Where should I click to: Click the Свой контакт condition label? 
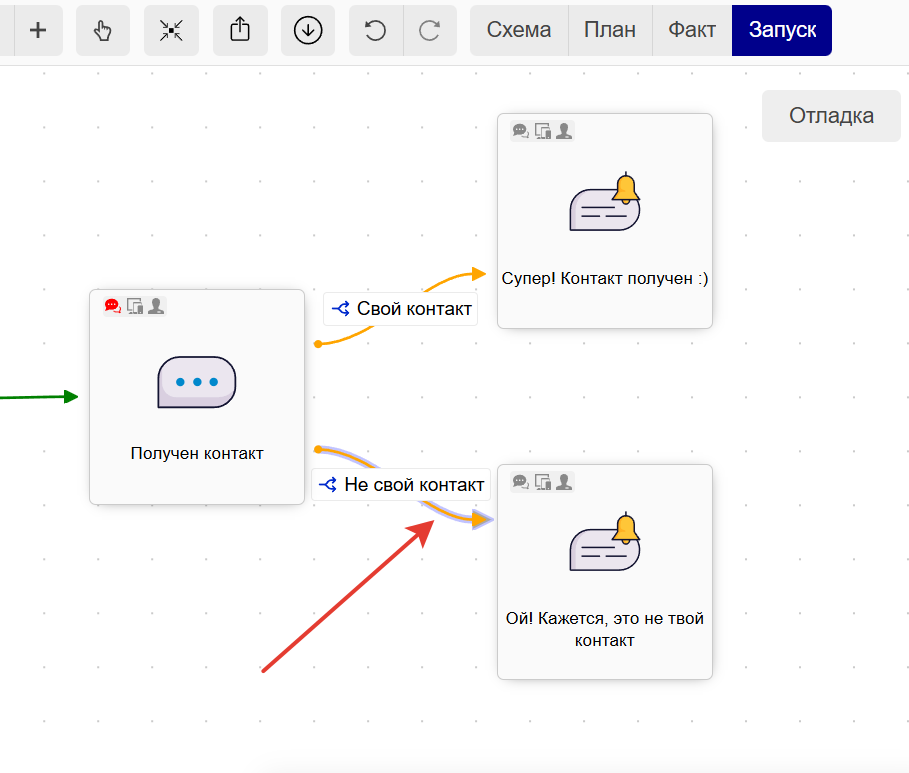click(x=401, y=309)
